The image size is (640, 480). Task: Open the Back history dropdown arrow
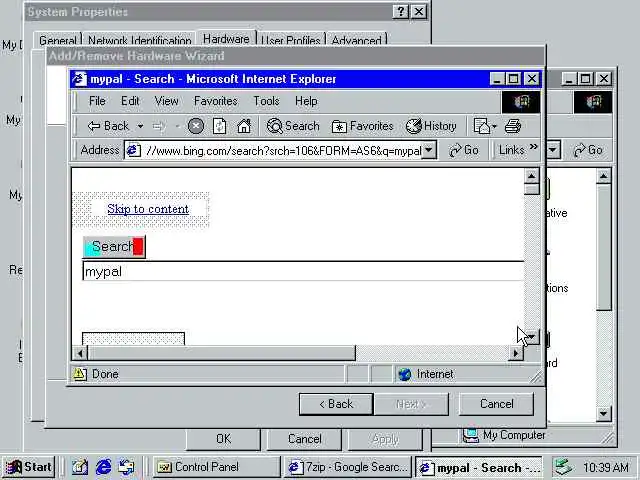click(140, 126)
